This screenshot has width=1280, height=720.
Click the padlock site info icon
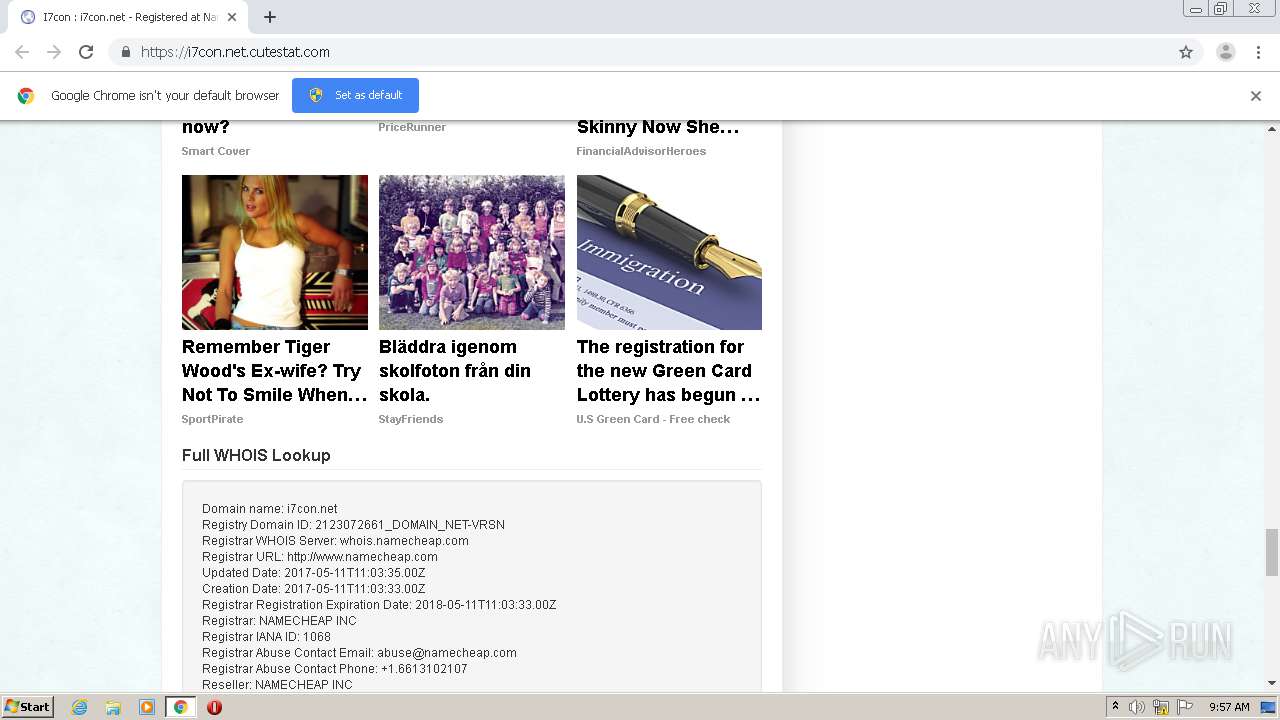coord(125,52)
